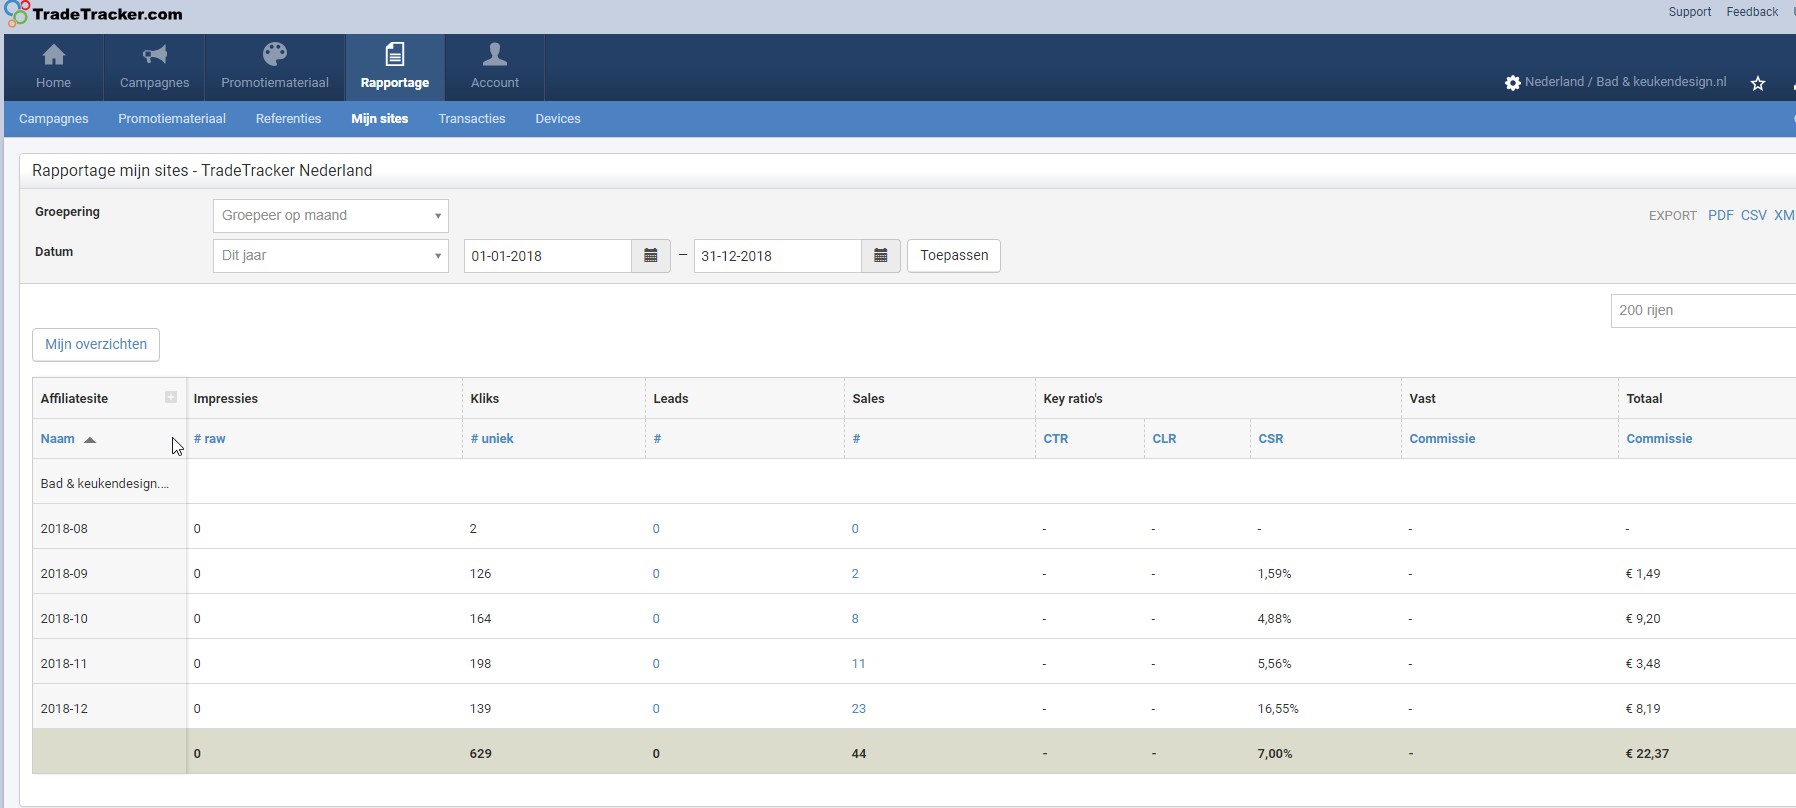Screen dimensions: 1796x808
Task: Open sales count 23 for 2018-12
Action: click(858, 708)
